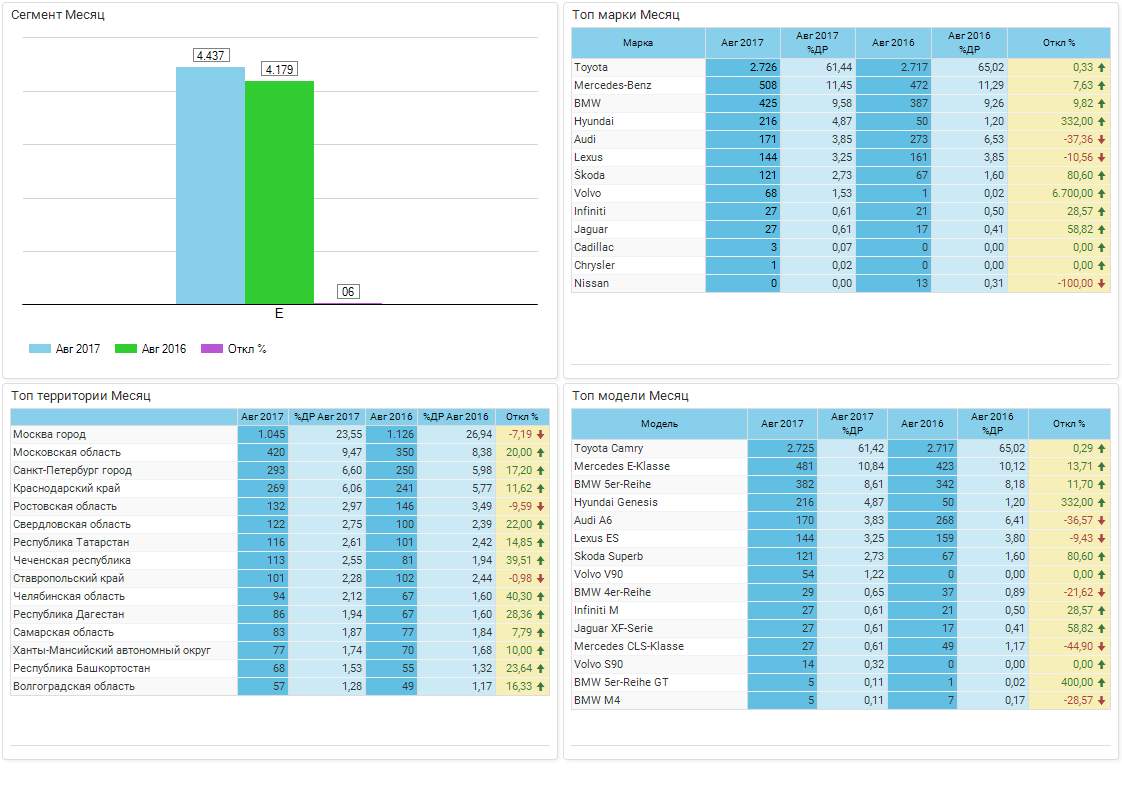1122x793 pixels.
Task: Click the Авг 2017 legend label
Action: pyautogui.click(x=78, y=349)
